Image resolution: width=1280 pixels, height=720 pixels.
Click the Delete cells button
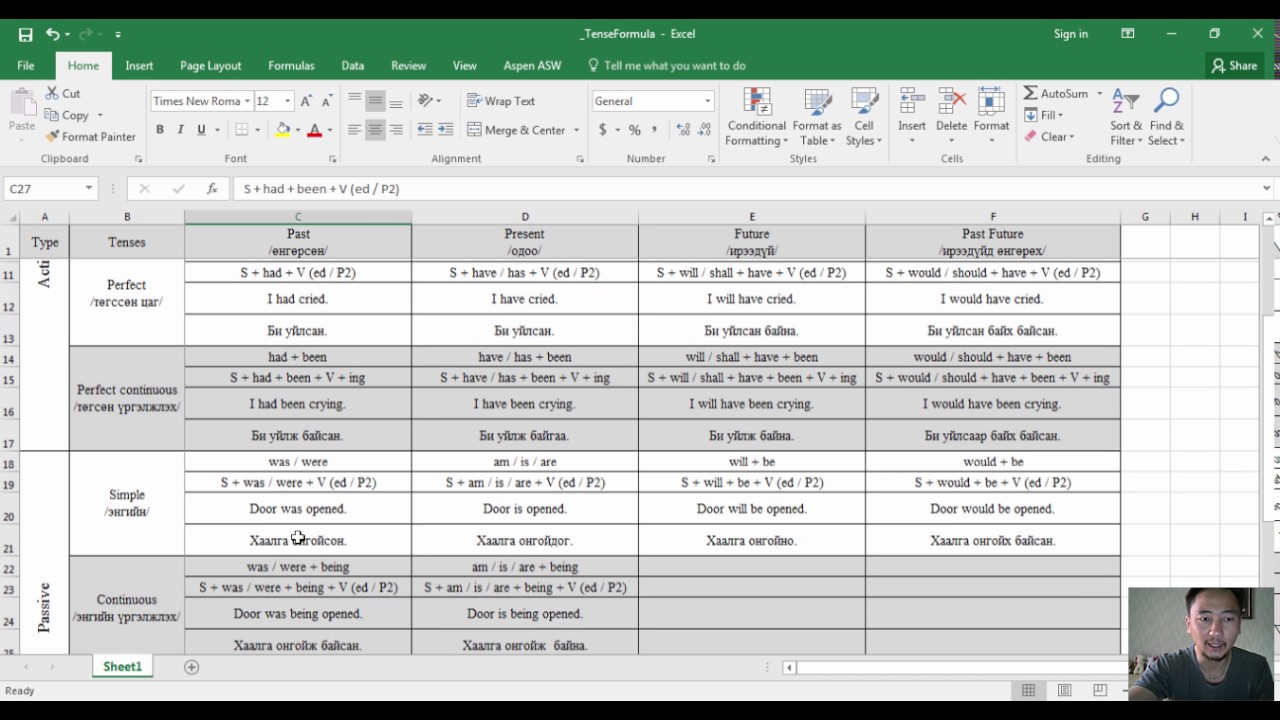click(951, 117)
